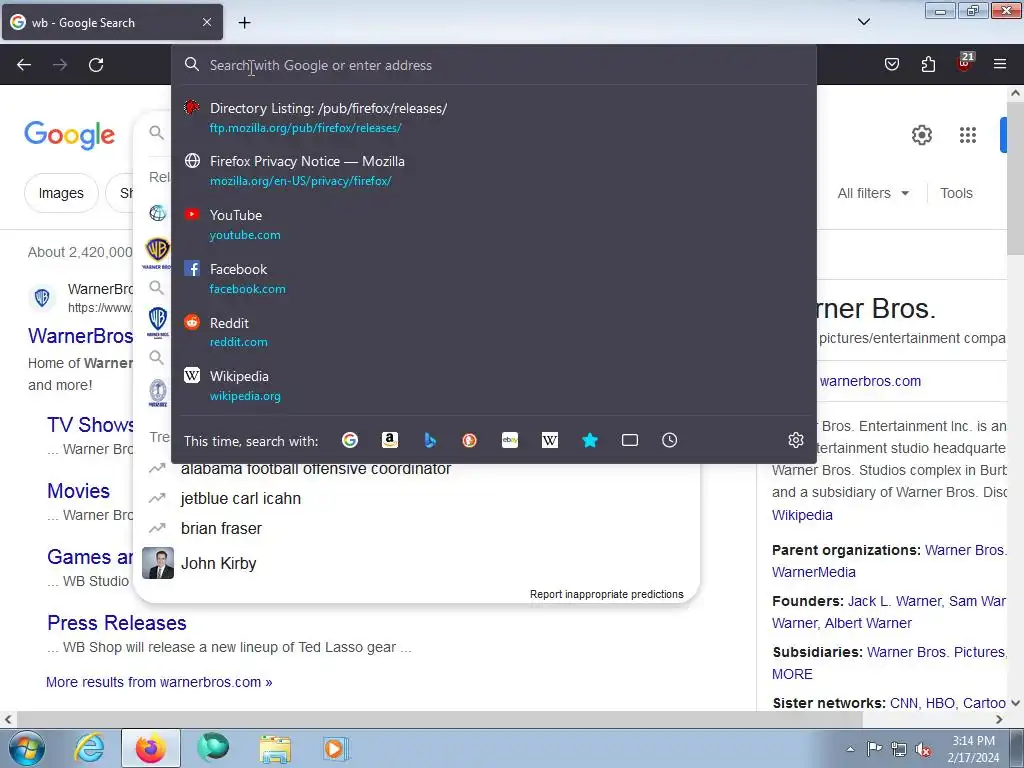Viewport: 1024px width, 768px height.
Task: Expand the 'All filters' dropdown
Action: click(873, 193)
